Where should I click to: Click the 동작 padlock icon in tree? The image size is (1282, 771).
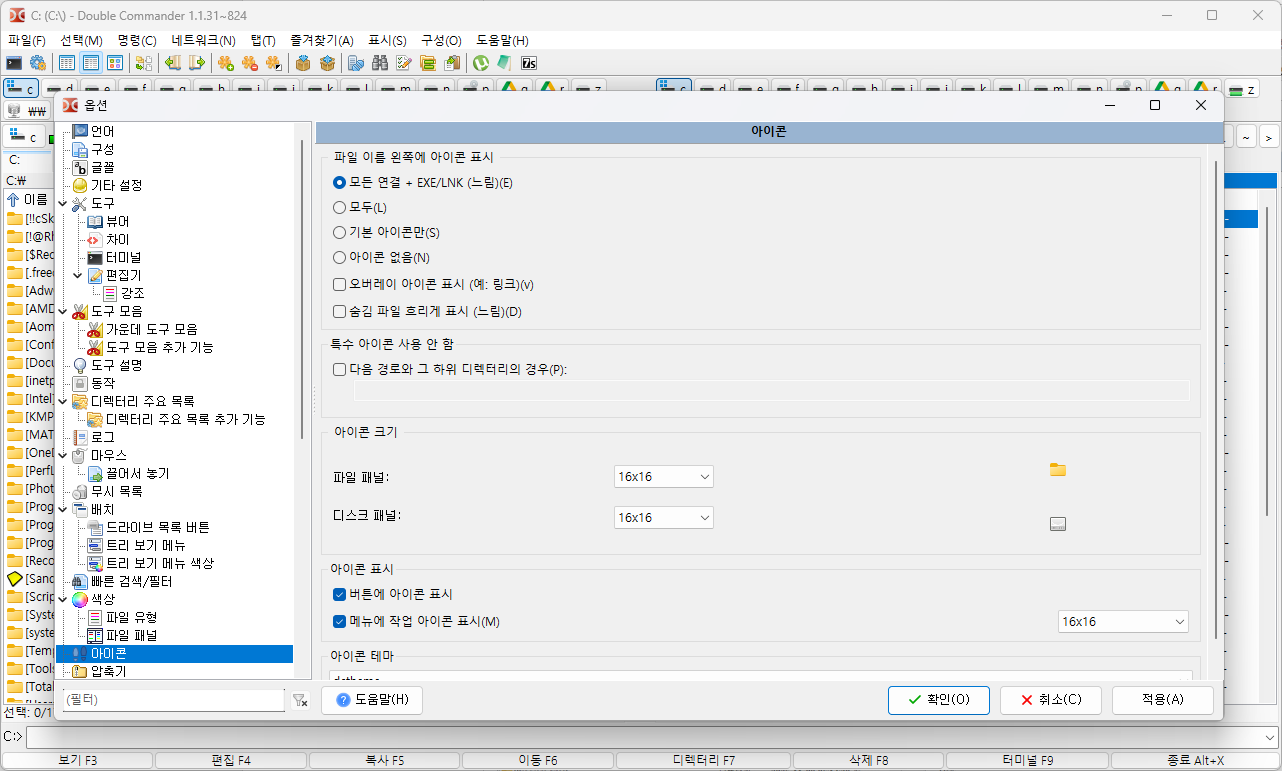click(x=80, y=383)
